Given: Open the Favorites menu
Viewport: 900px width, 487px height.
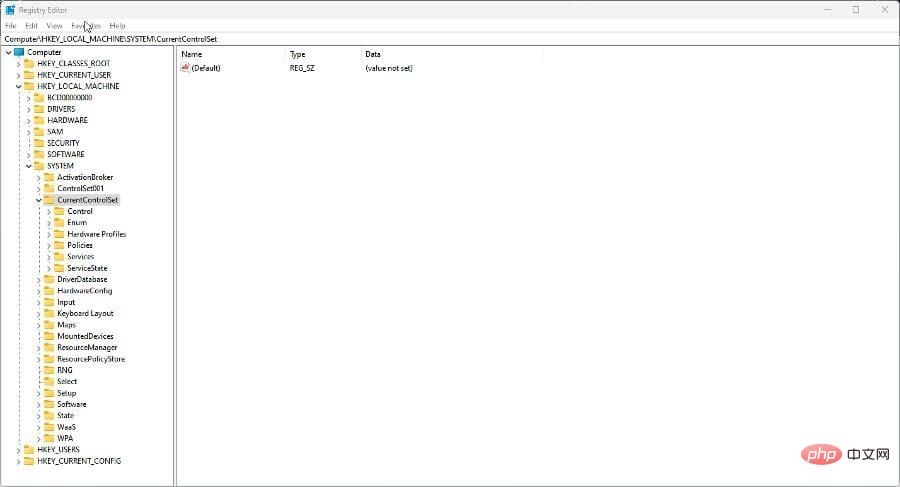Looking at the screenshot, I should coord(86,26).
